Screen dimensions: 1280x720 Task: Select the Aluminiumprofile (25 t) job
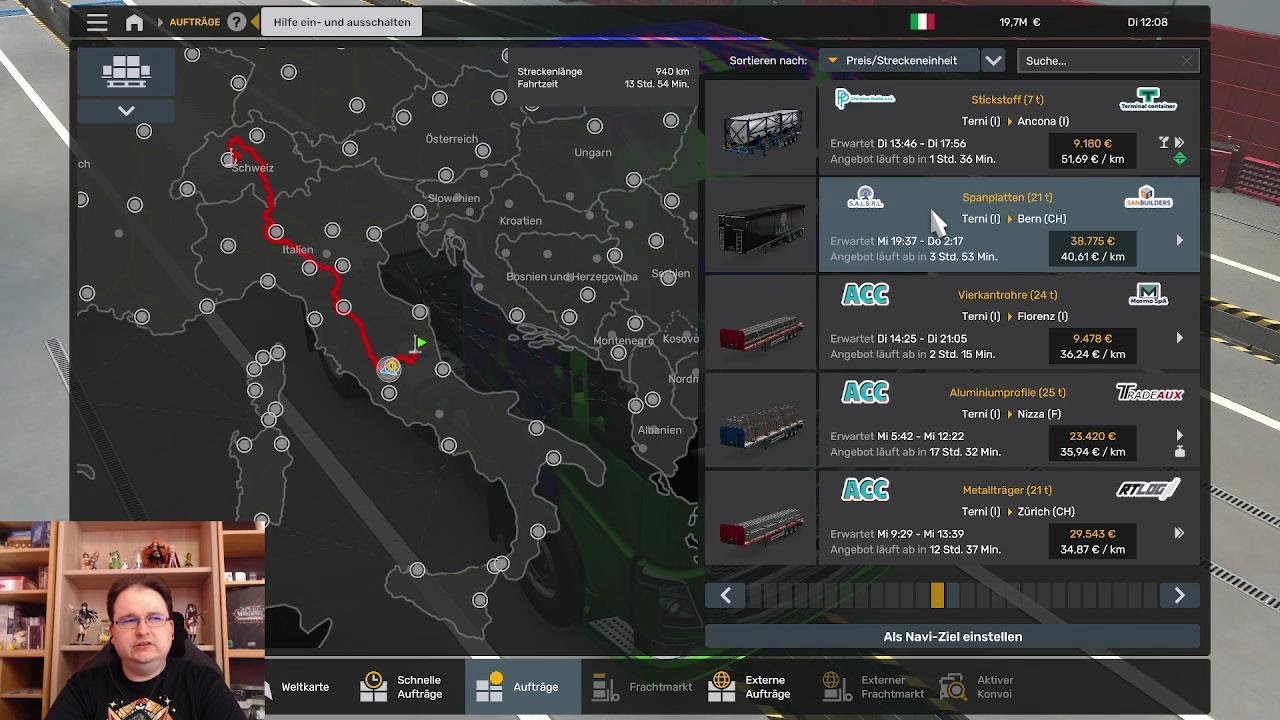pos(1009,420)
